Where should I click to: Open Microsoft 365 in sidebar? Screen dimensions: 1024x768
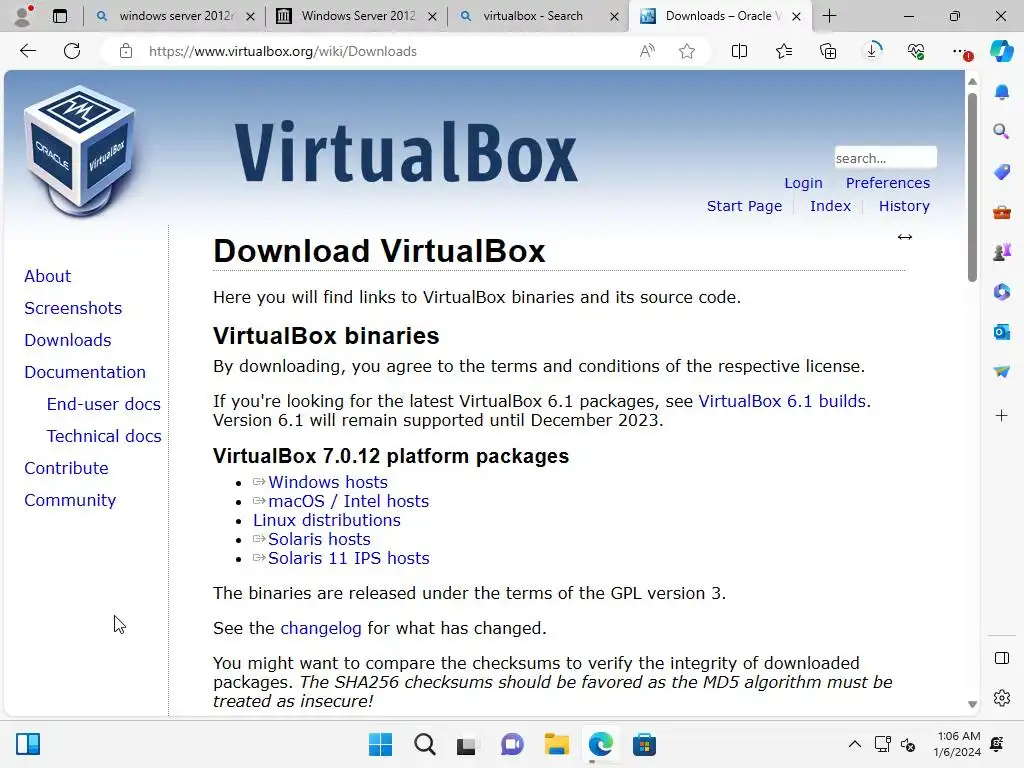[1002, 292]
